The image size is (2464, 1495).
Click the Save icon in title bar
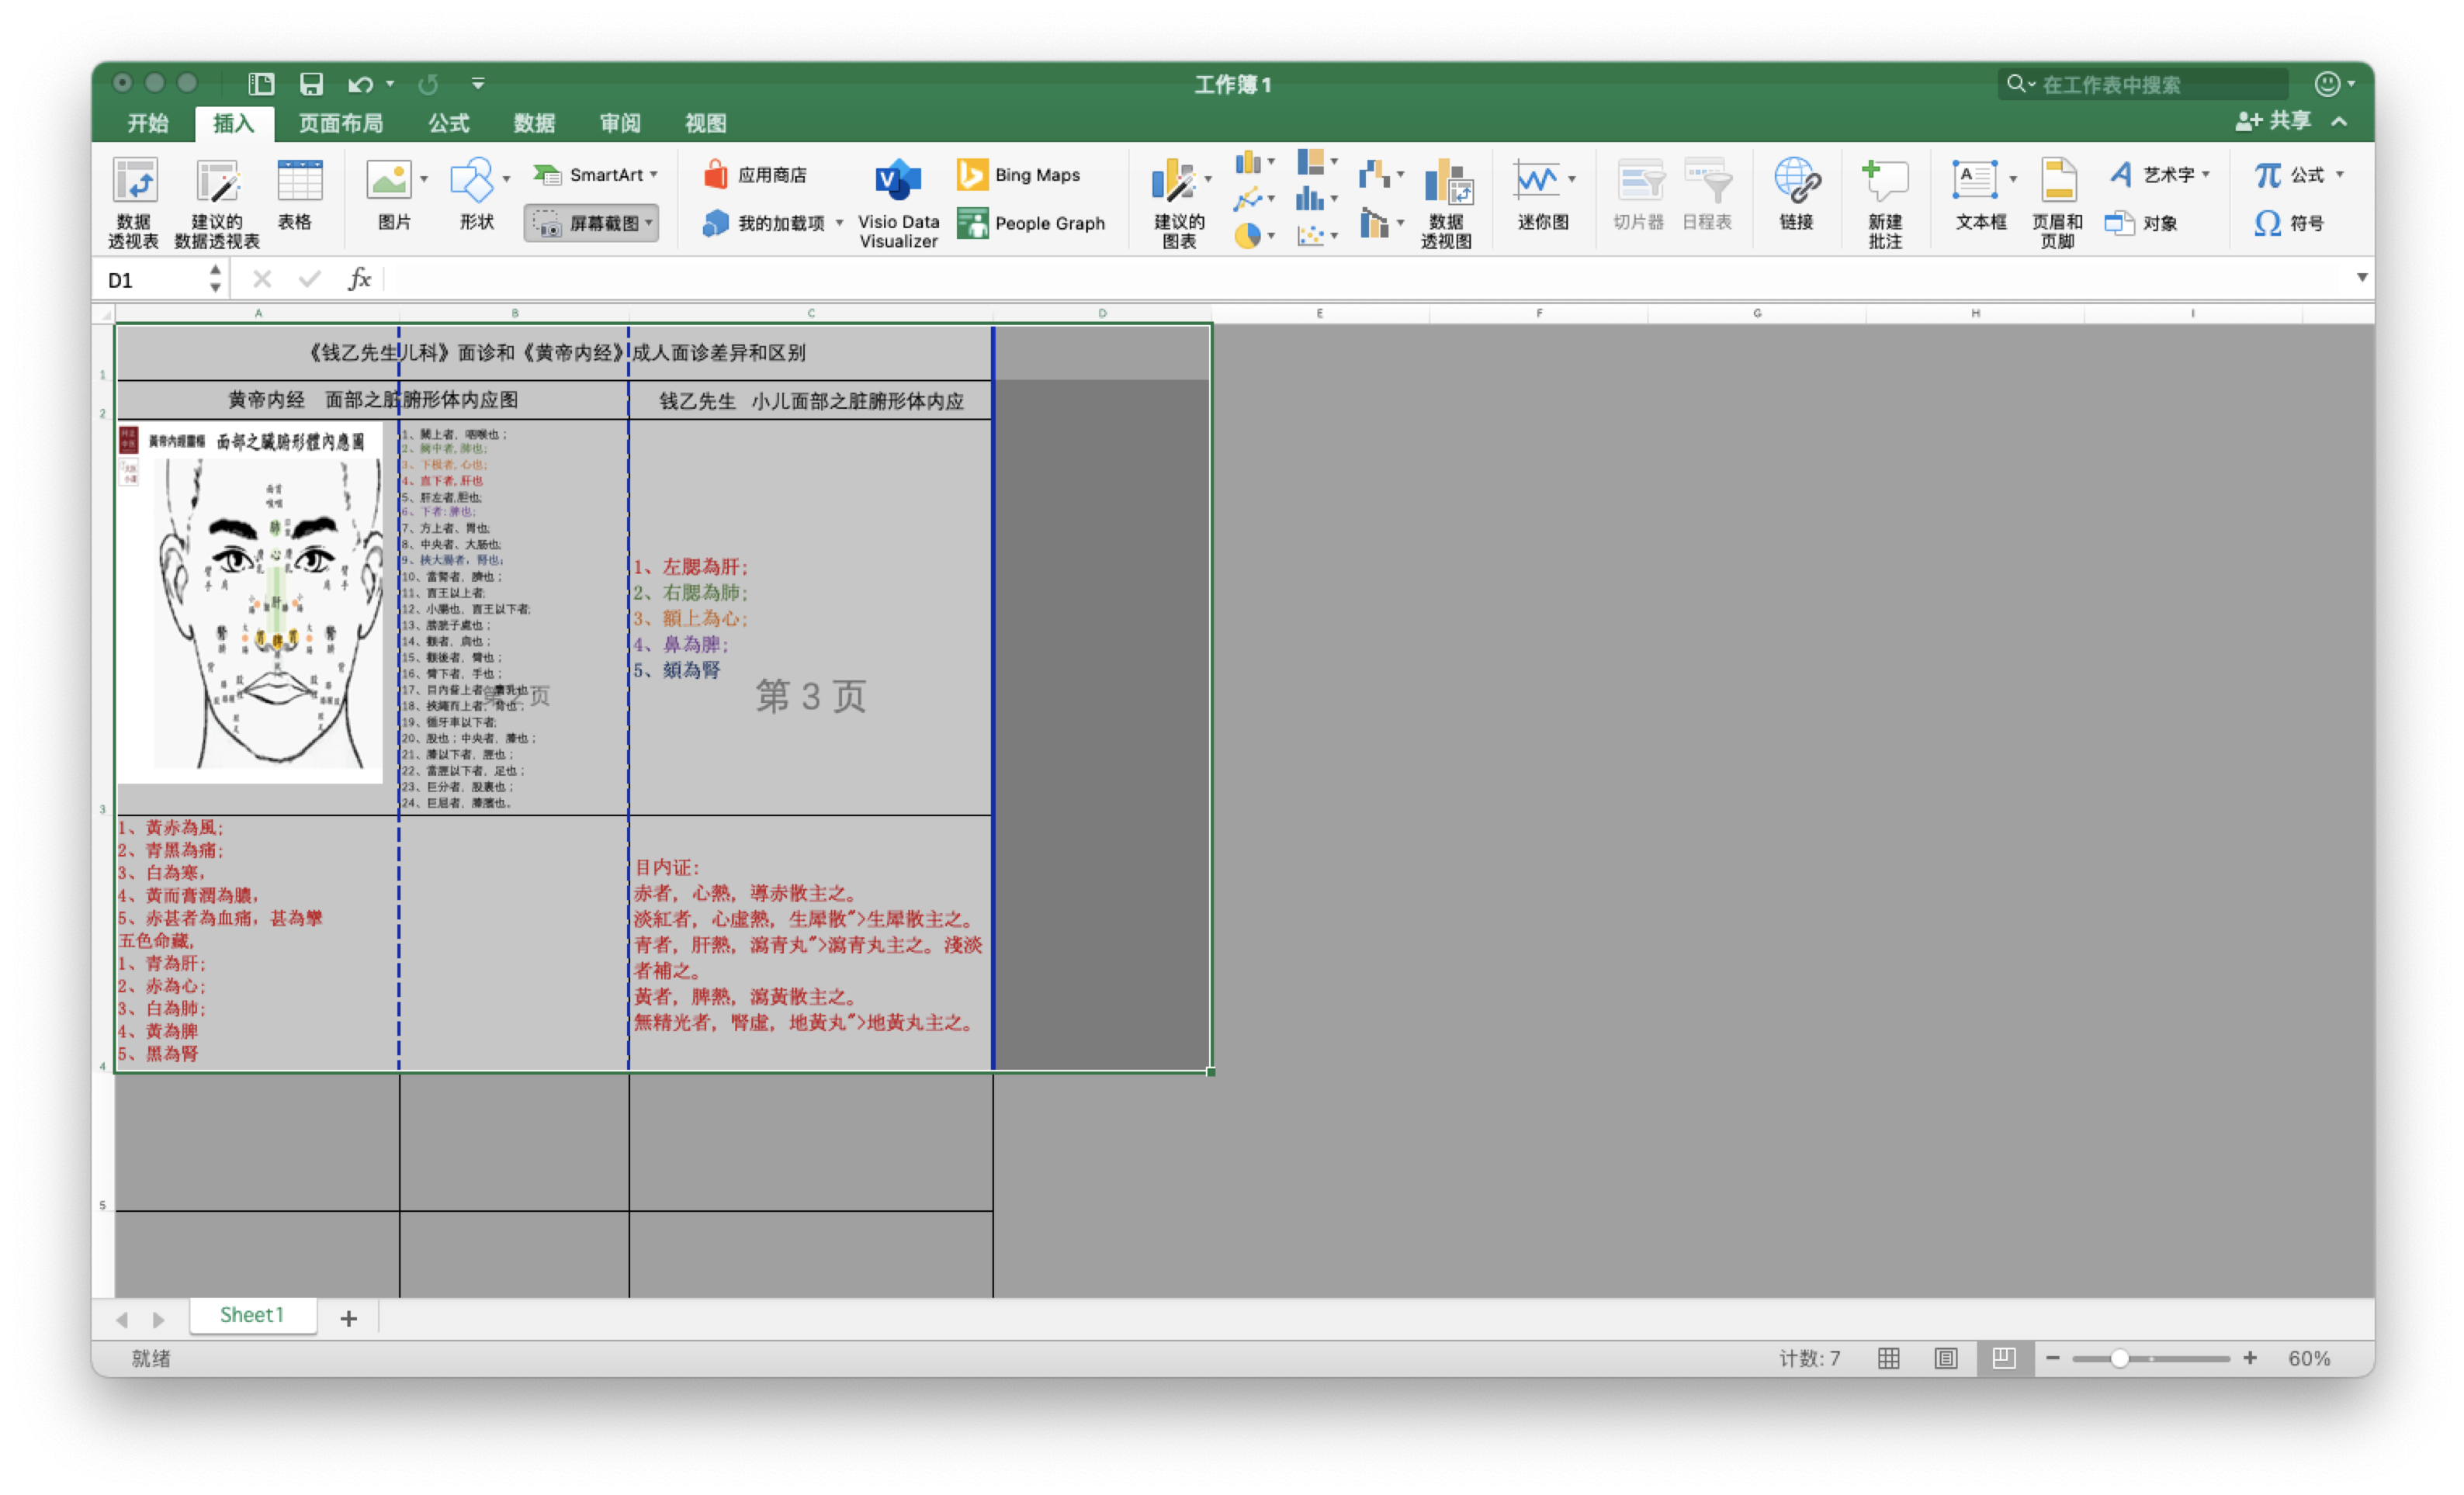(x=311, y=84)
